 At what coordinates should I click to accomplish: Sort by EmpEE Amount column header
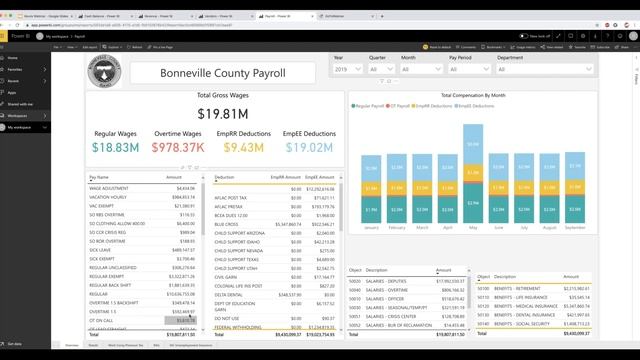click(x=320, y=177)
